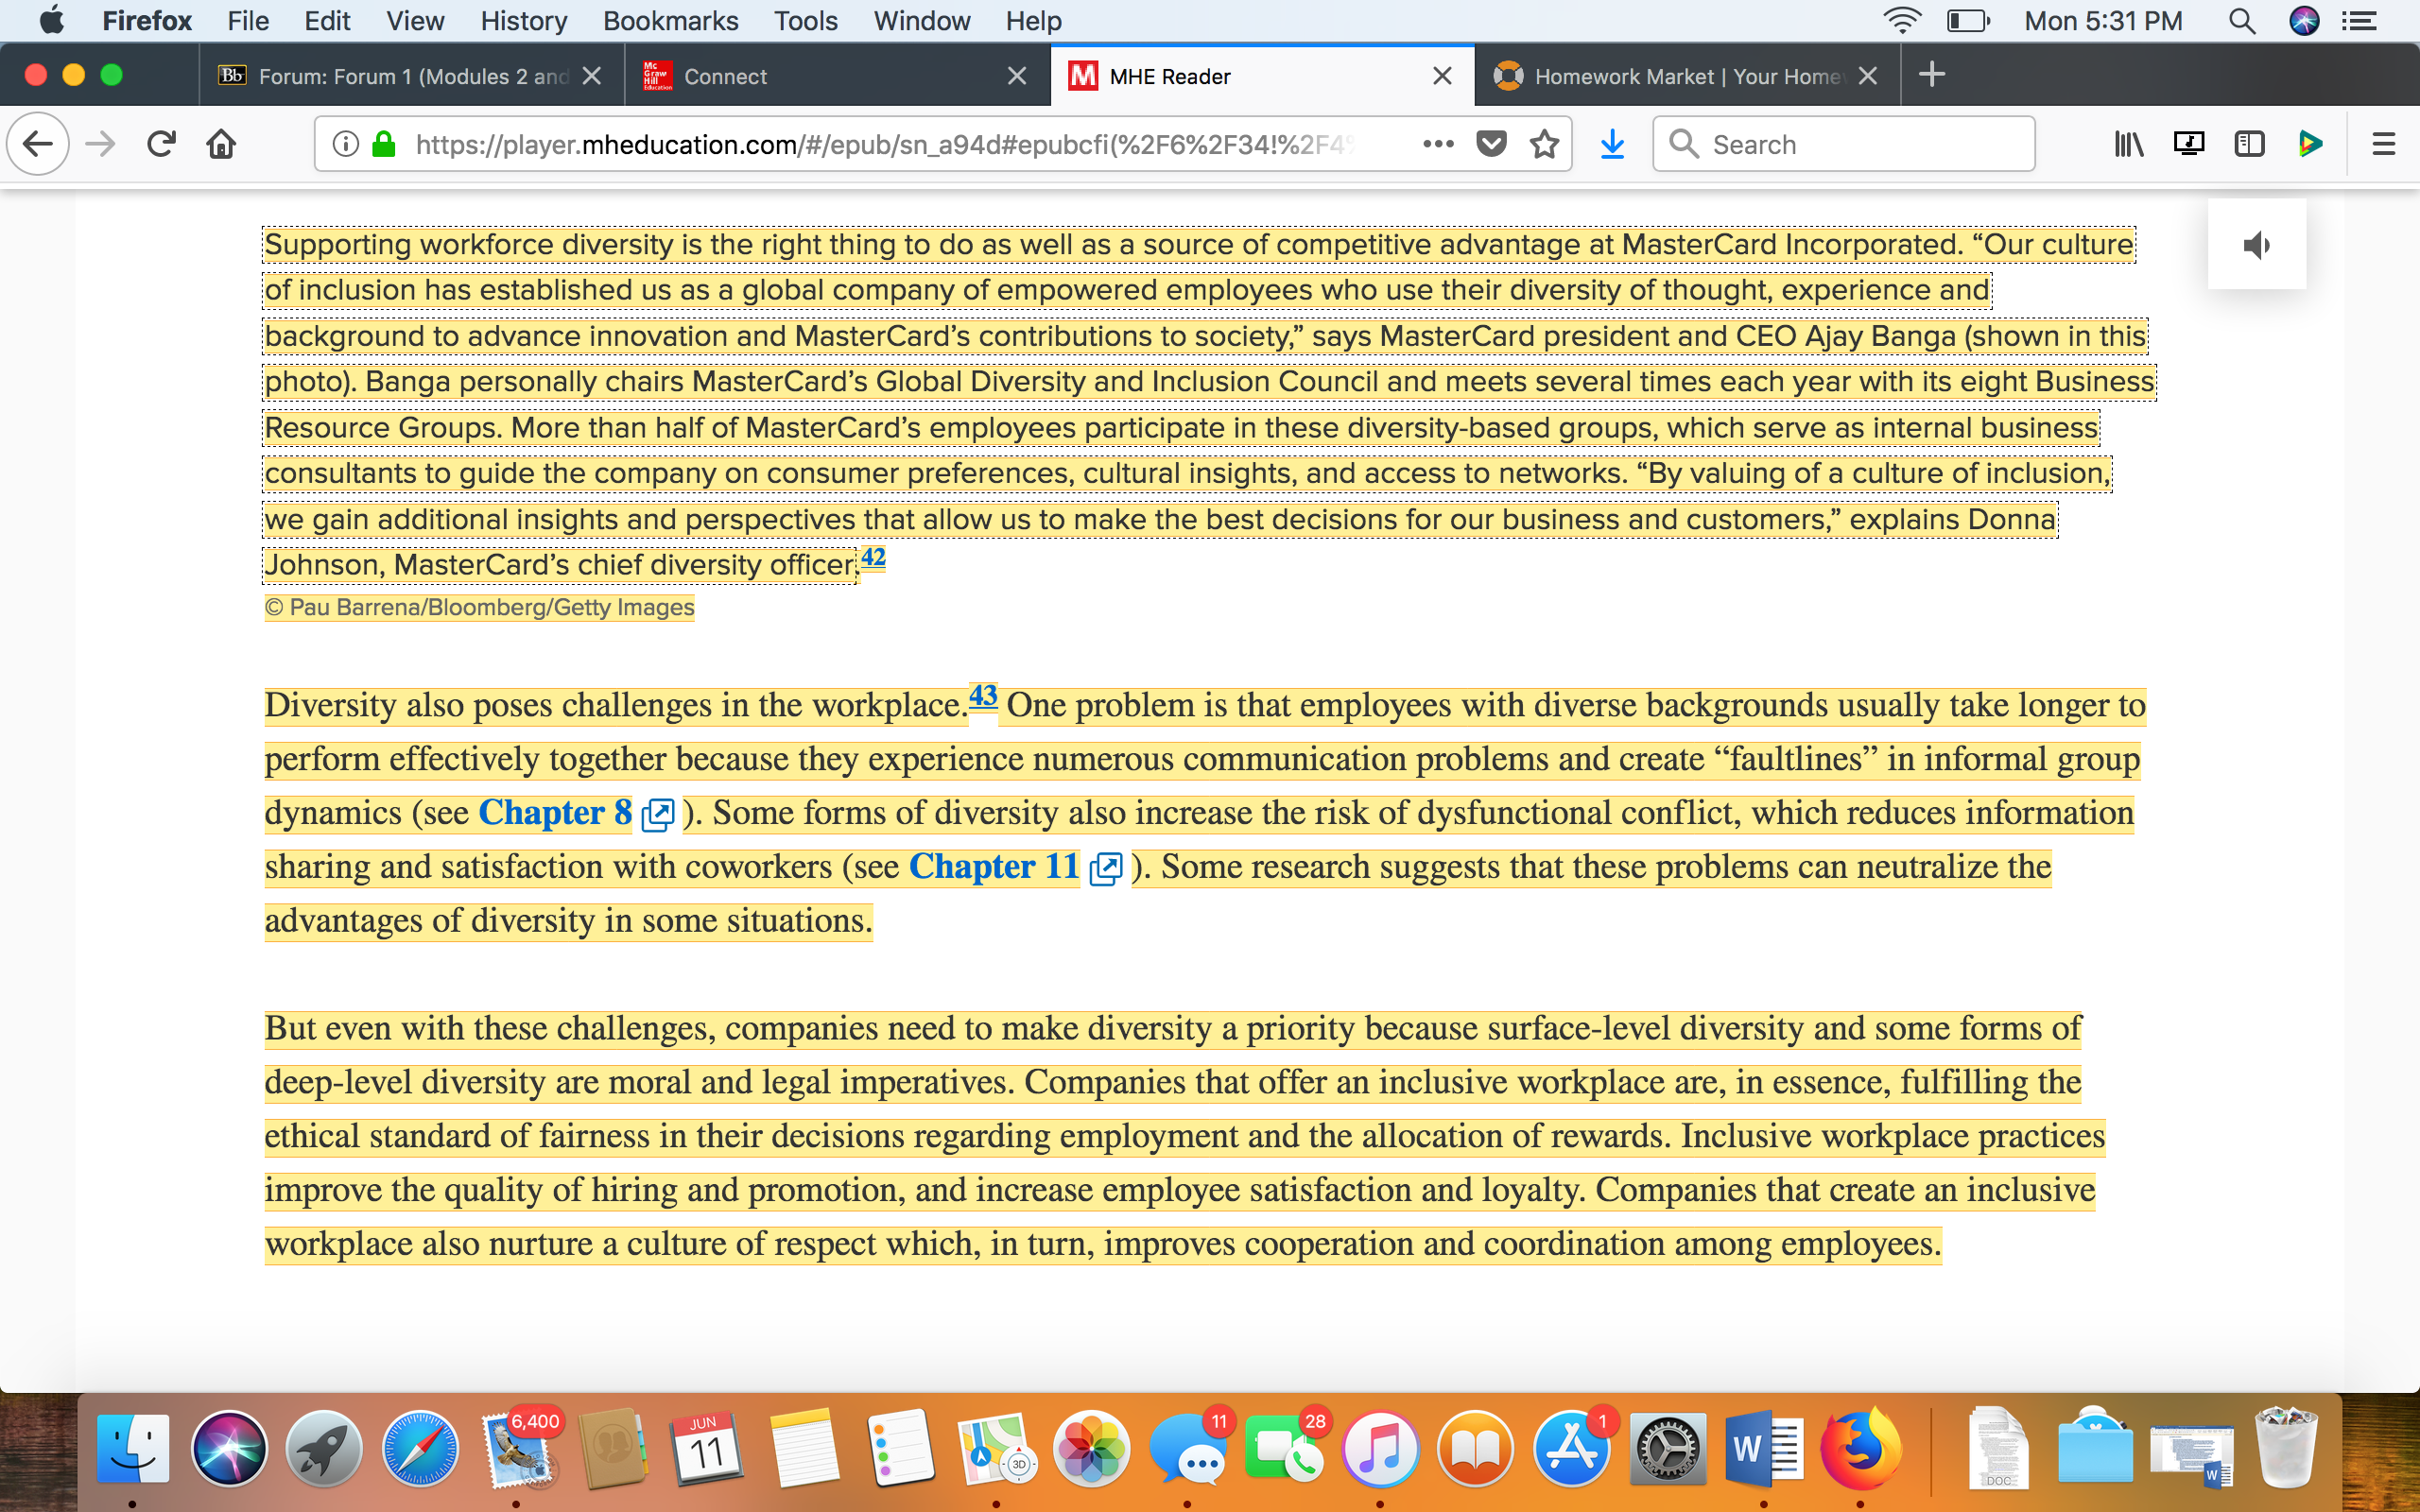Image resolution: width=2420 pixels, height=1512 pixels.
Task: Switch to the Homework Market tab
Action: (x=1687, y=76)
